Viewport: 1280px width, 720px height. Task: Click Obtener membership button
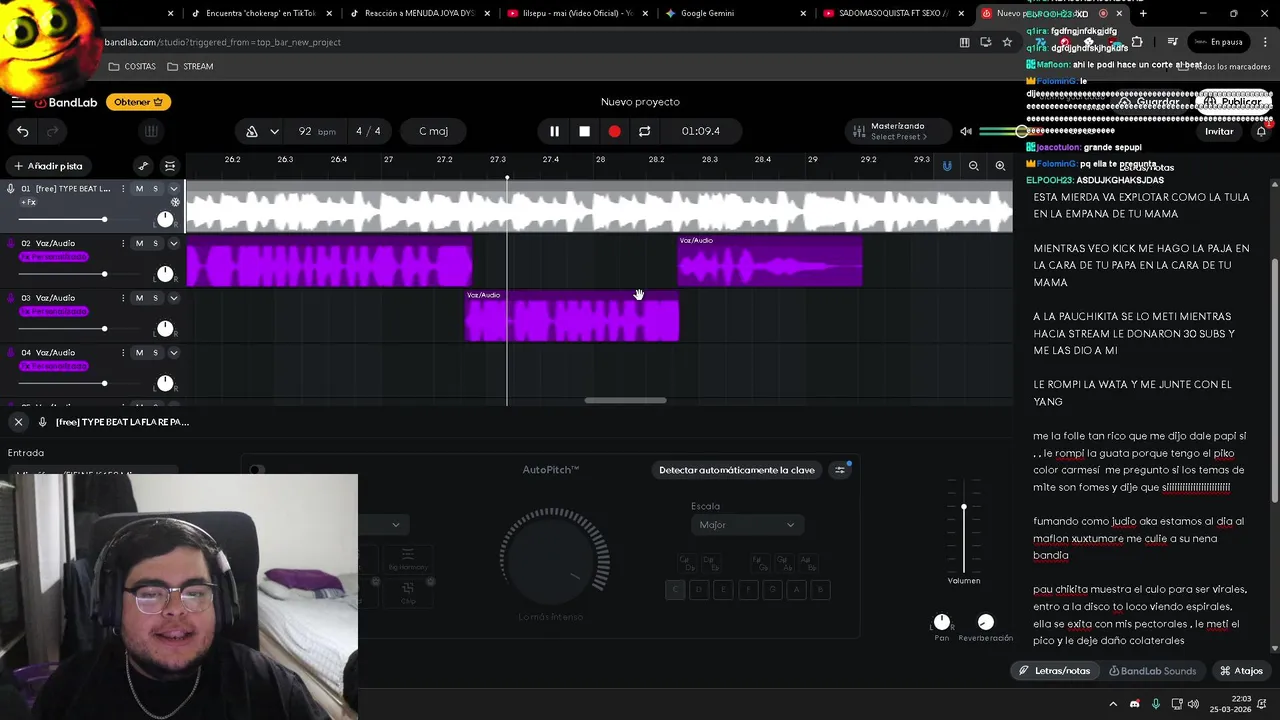coord(138,102)
